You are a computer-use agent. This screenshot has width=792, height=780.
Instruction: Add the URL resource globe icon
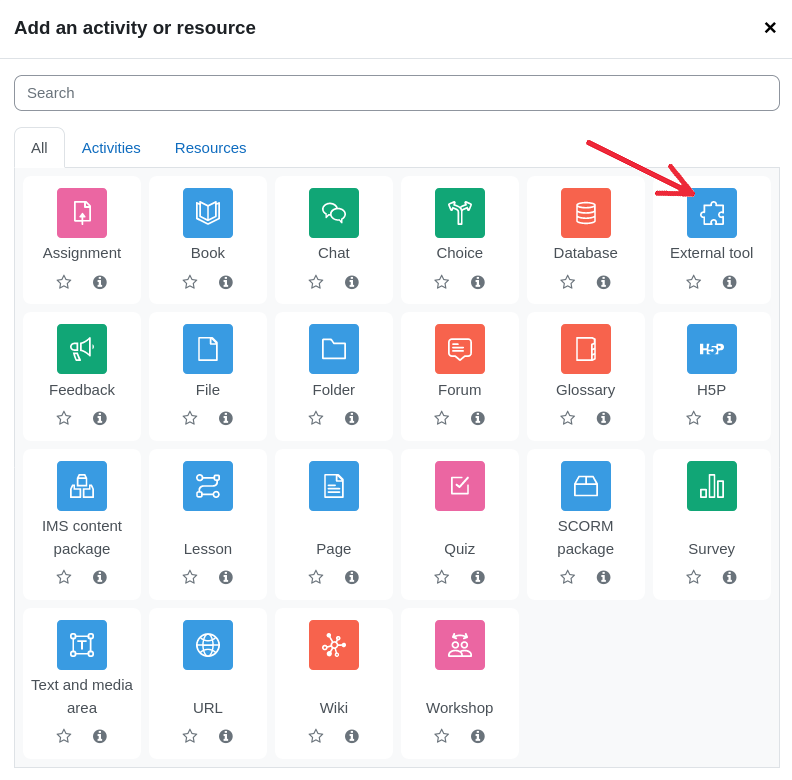(x=208, y=645)
